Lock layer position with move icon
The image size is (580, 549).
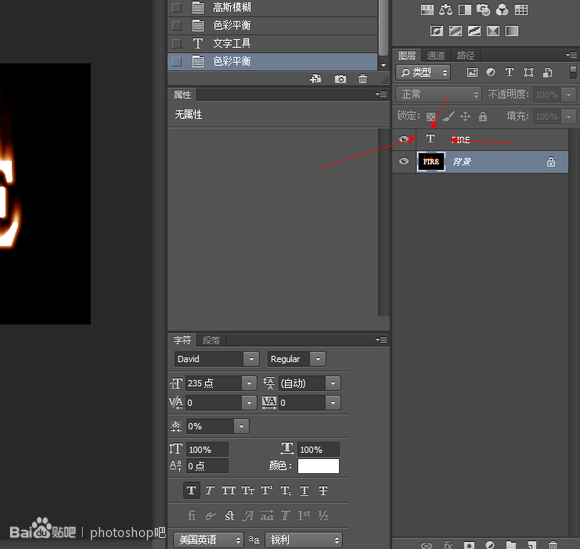pyautogui.click(x=465, y=117)
